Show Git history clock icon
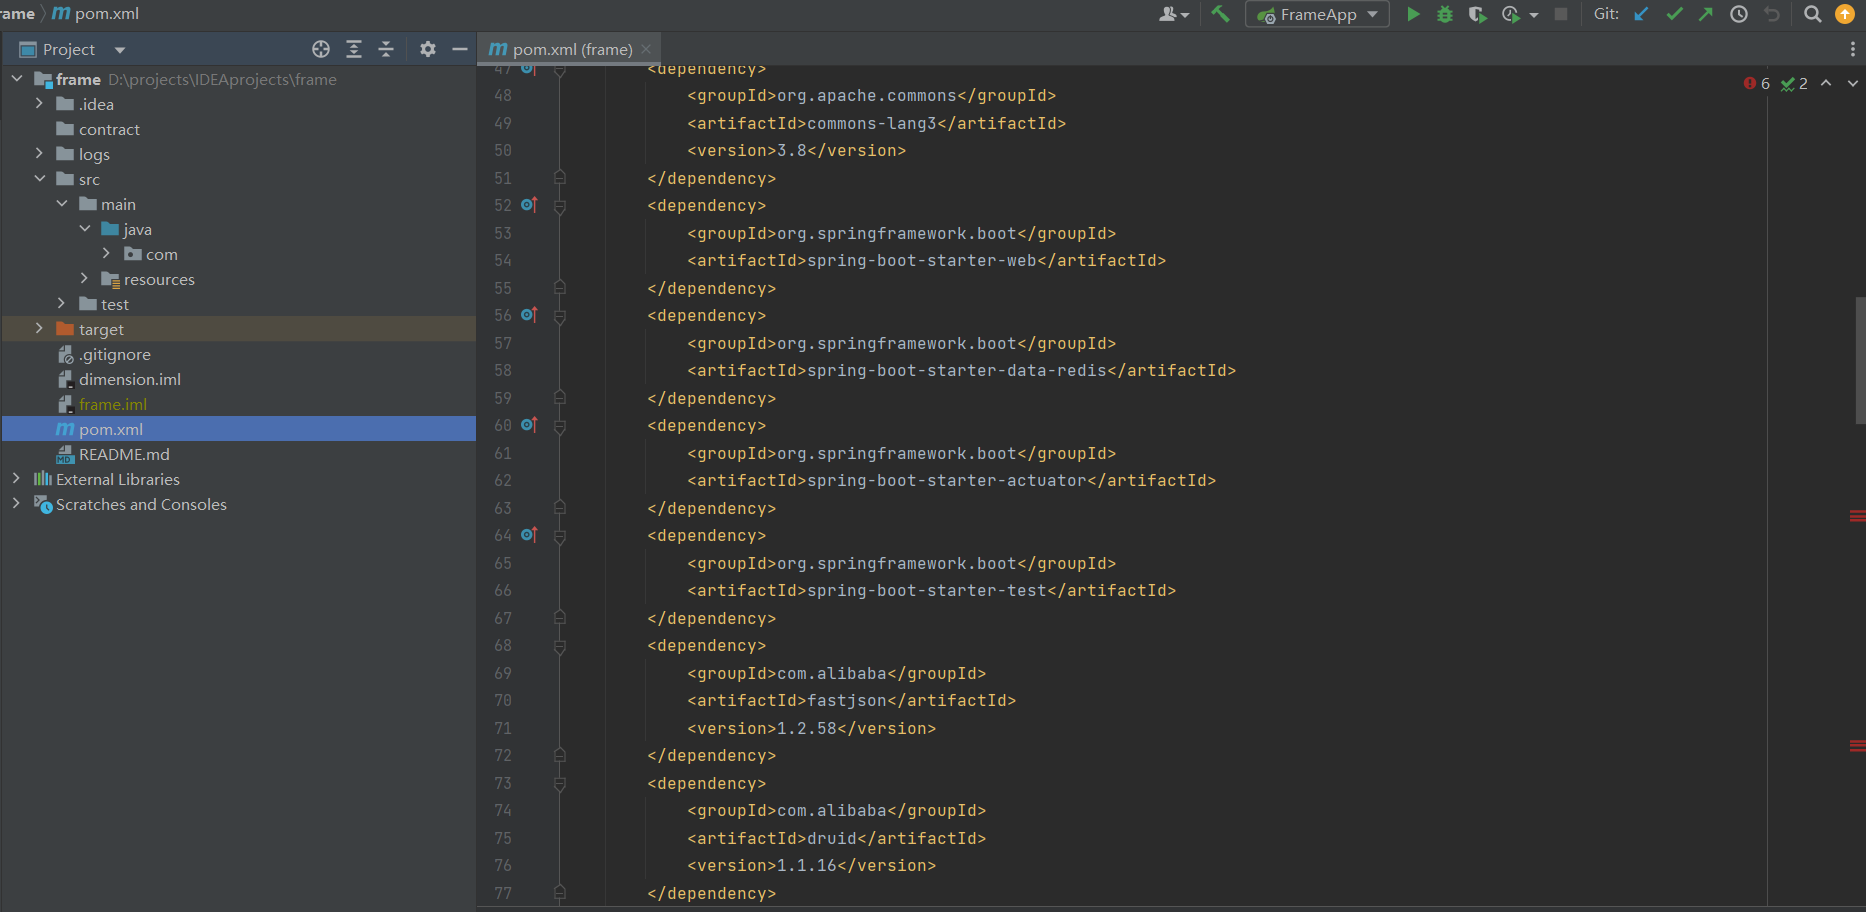The image size is (1866, 912). point(1739,14)
